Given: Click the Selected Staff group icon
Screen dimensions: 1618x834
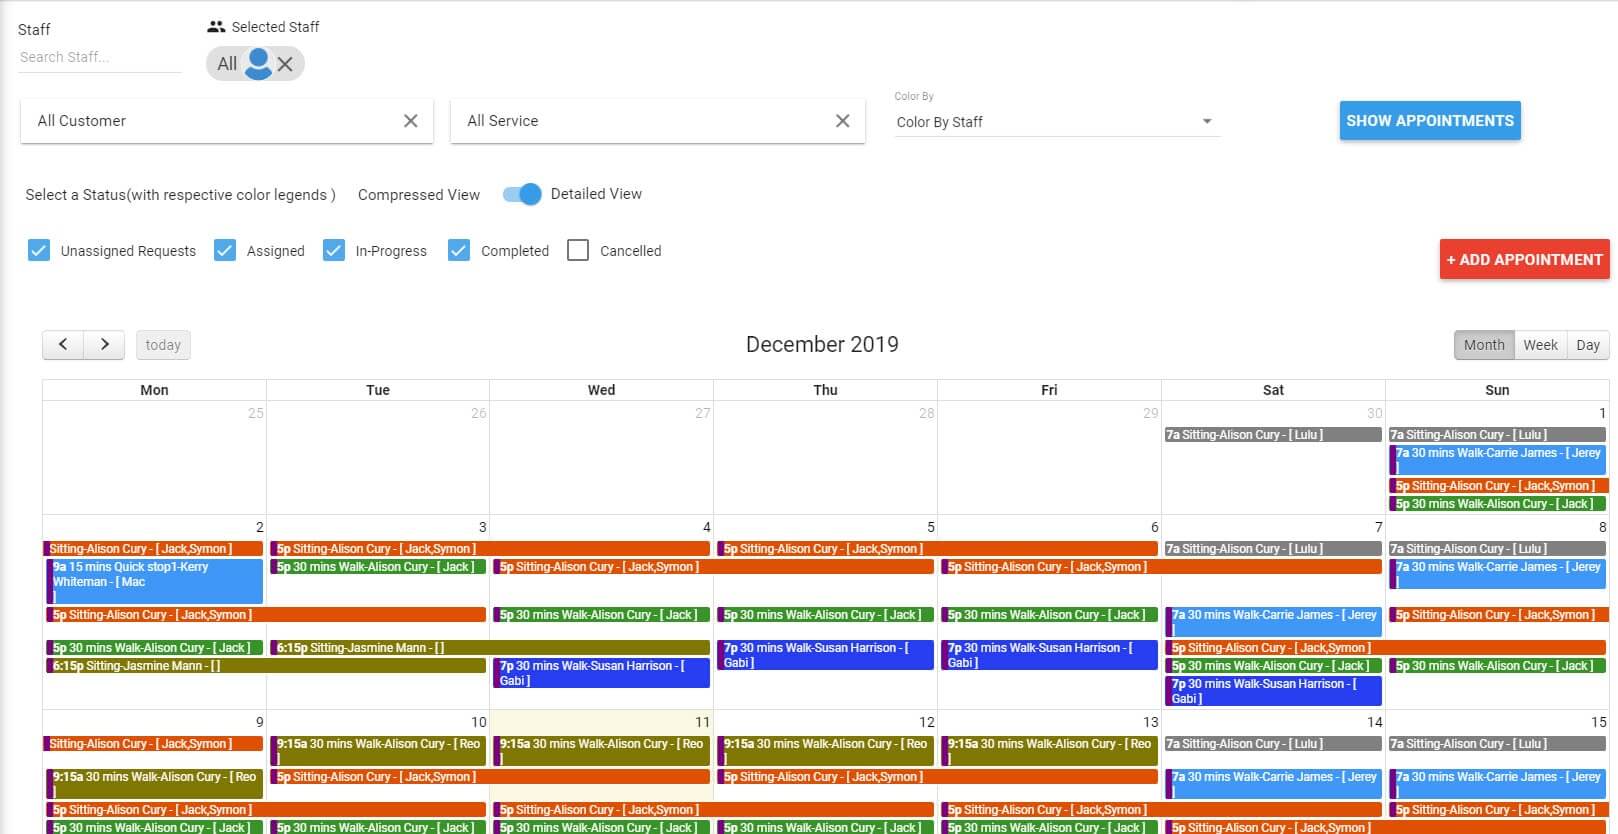Looking at the screenshot, I should (x=216, y=27).
